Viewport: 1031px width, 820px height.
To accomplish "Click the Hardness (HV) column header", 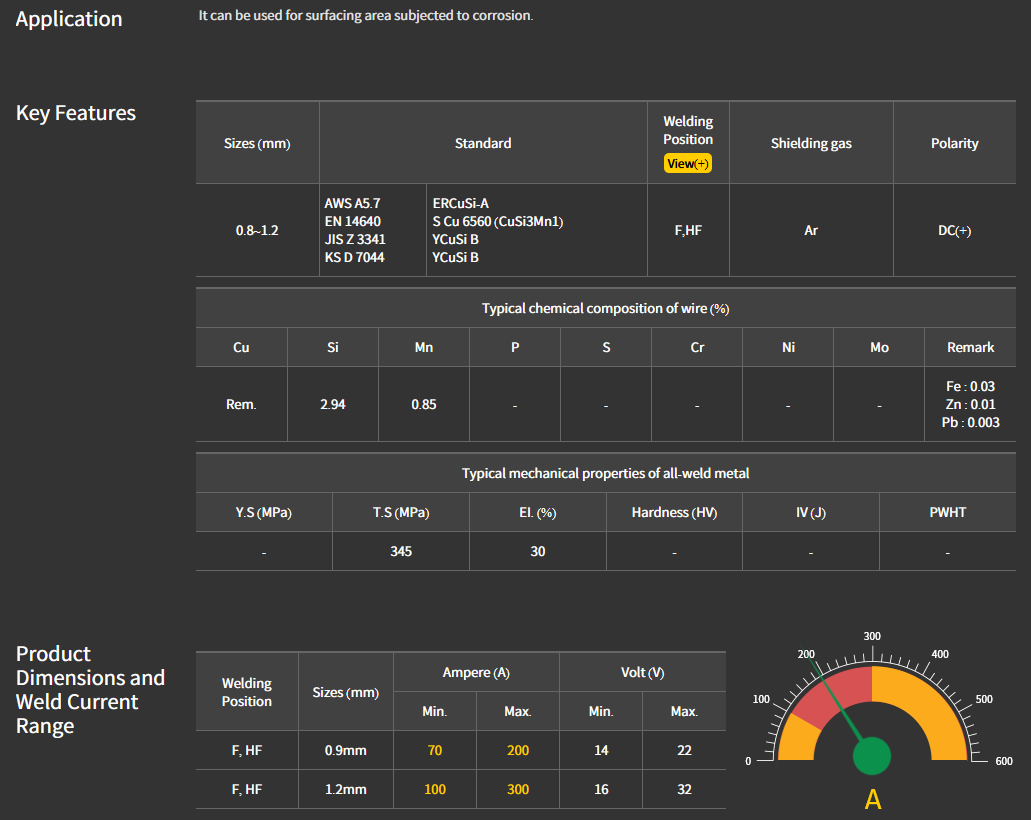I will click(x=674, y=512).
